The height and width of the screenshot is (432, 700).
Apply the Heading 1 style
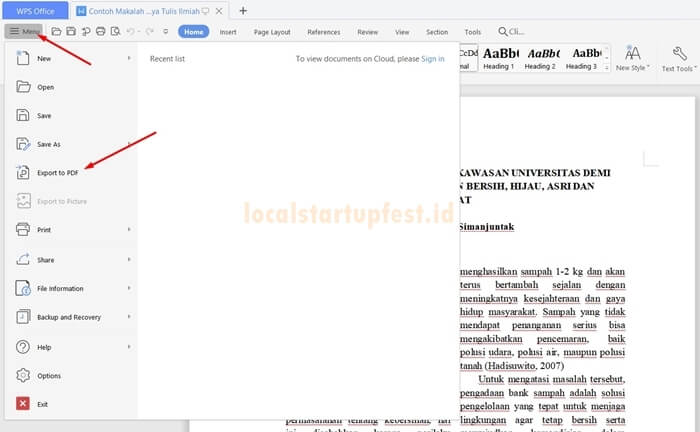[x=499, y=58]
